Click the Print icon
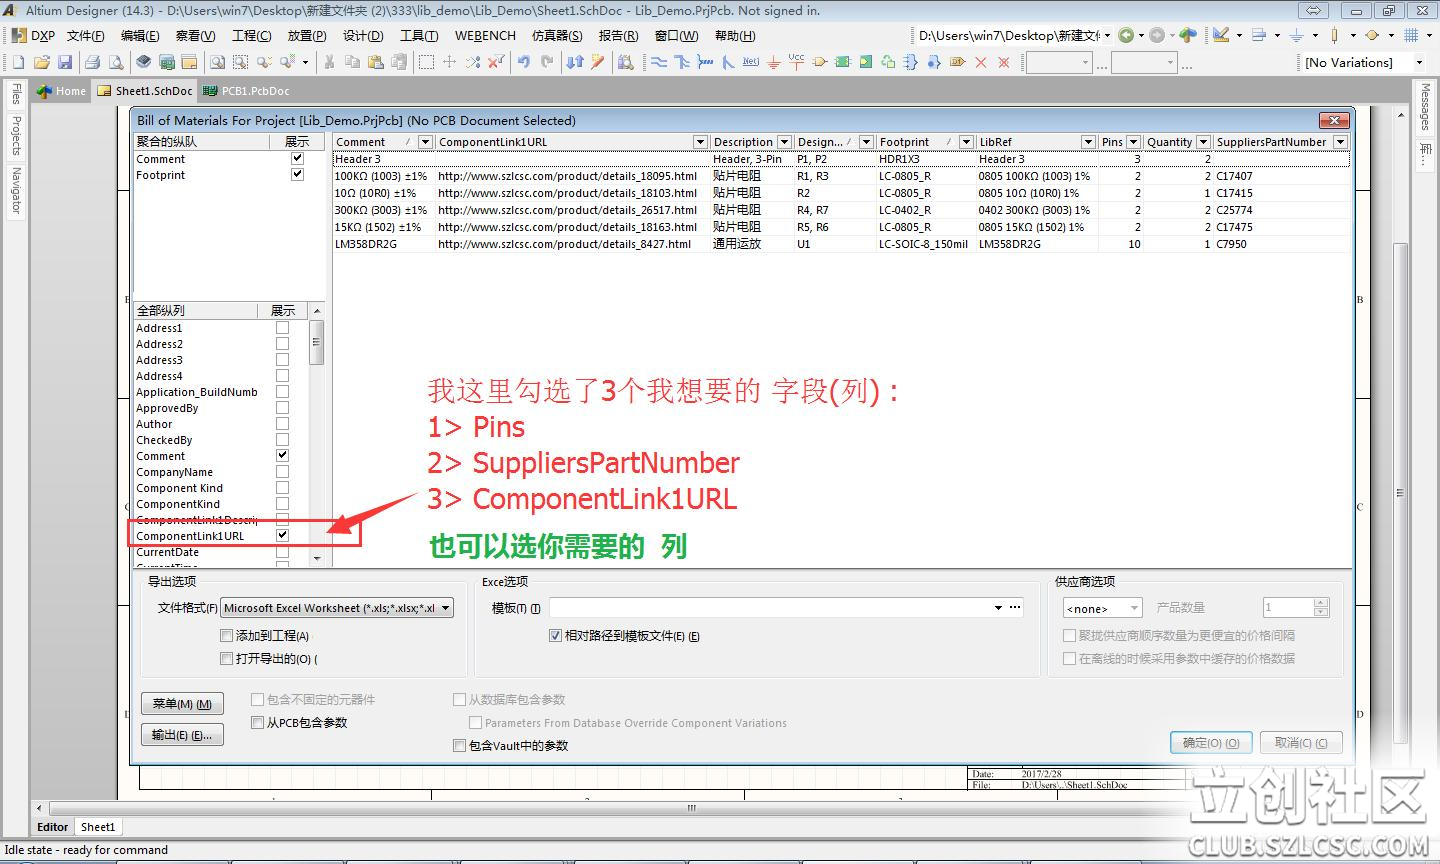 click(93, 62)
